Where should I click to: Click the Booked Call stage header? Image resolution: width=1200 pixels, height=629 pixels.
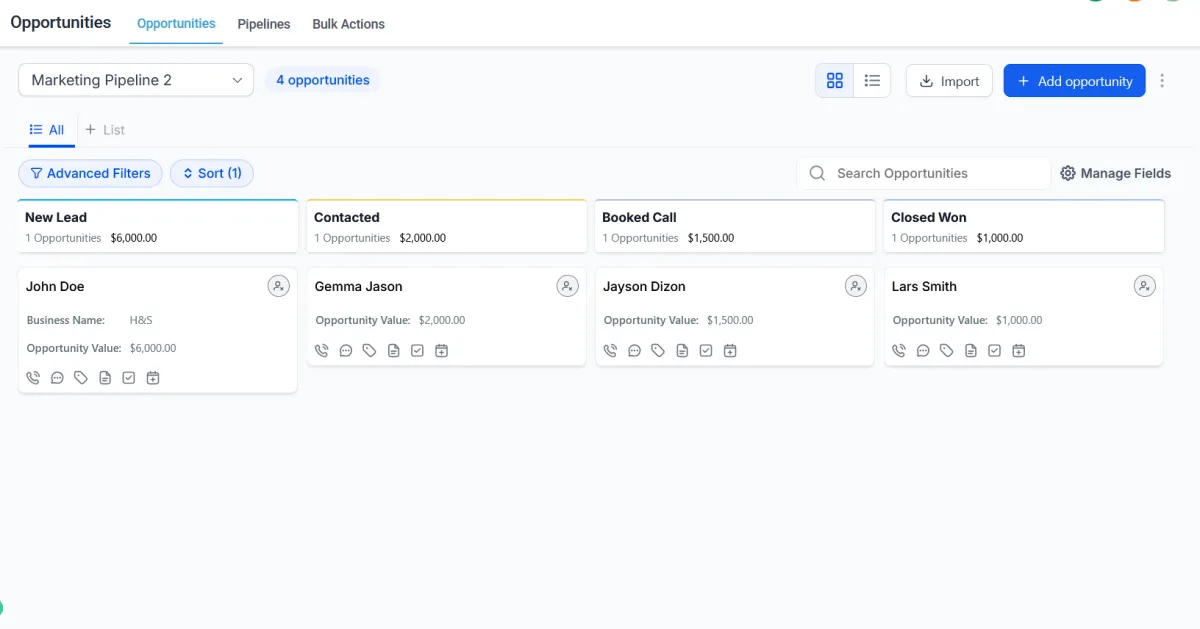pos(735,226)
